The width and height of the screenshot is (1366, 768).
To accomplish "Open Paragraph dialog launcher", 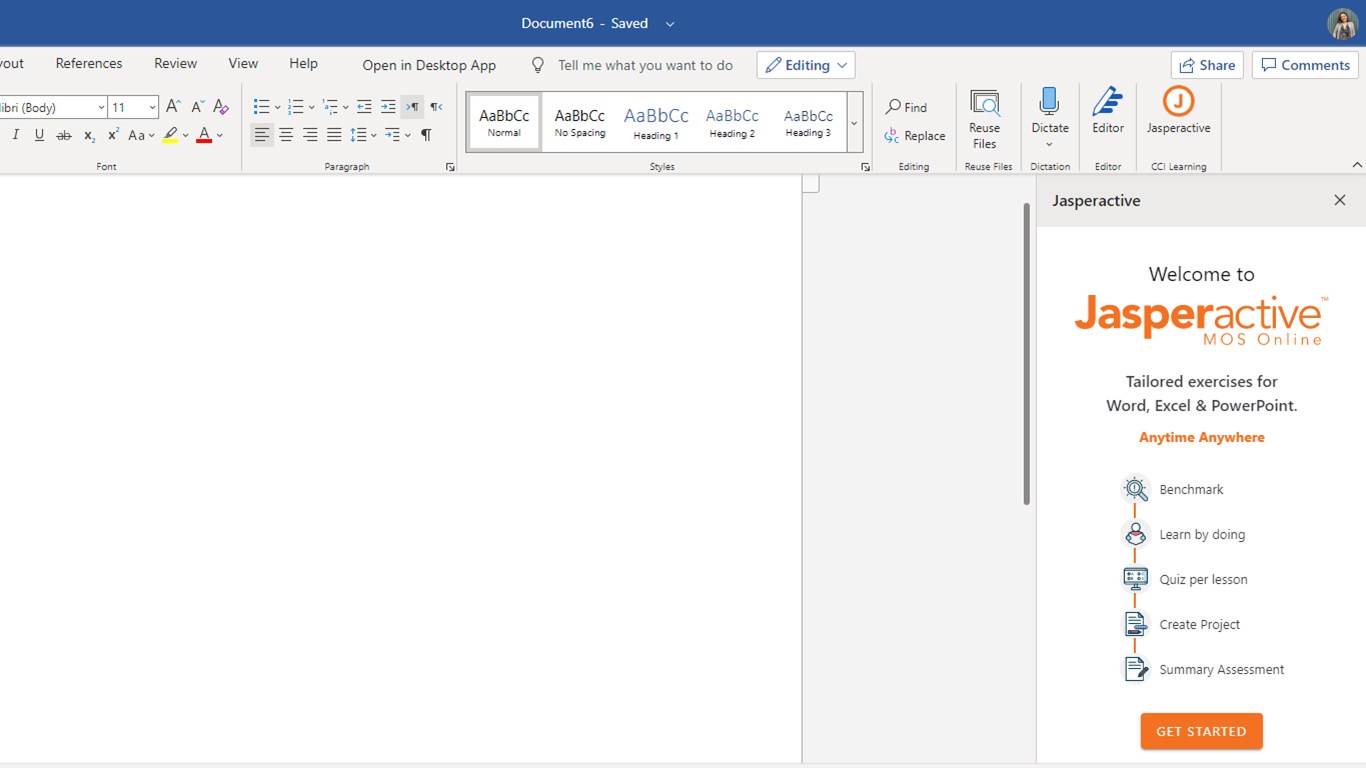I will click(451, 167).
